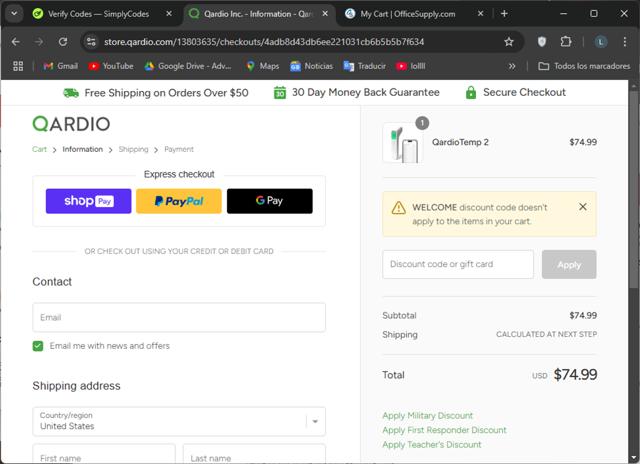
Task: Click the Apply discount button
Action: (569, 264)
